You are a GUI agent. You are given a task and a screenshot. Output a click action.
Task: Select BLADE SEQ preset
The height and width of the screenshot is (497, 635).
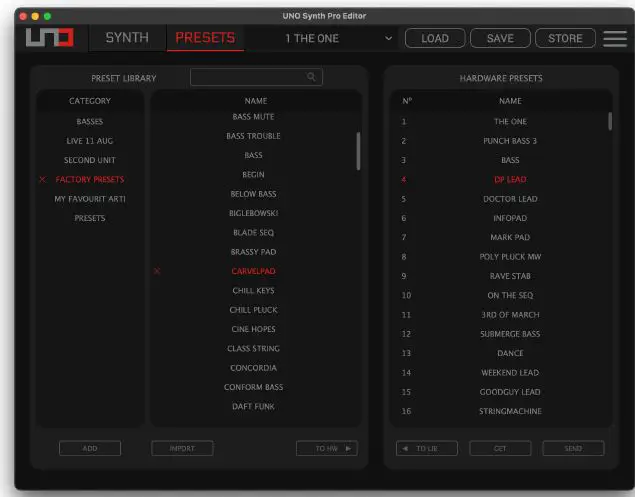[254, 233]
